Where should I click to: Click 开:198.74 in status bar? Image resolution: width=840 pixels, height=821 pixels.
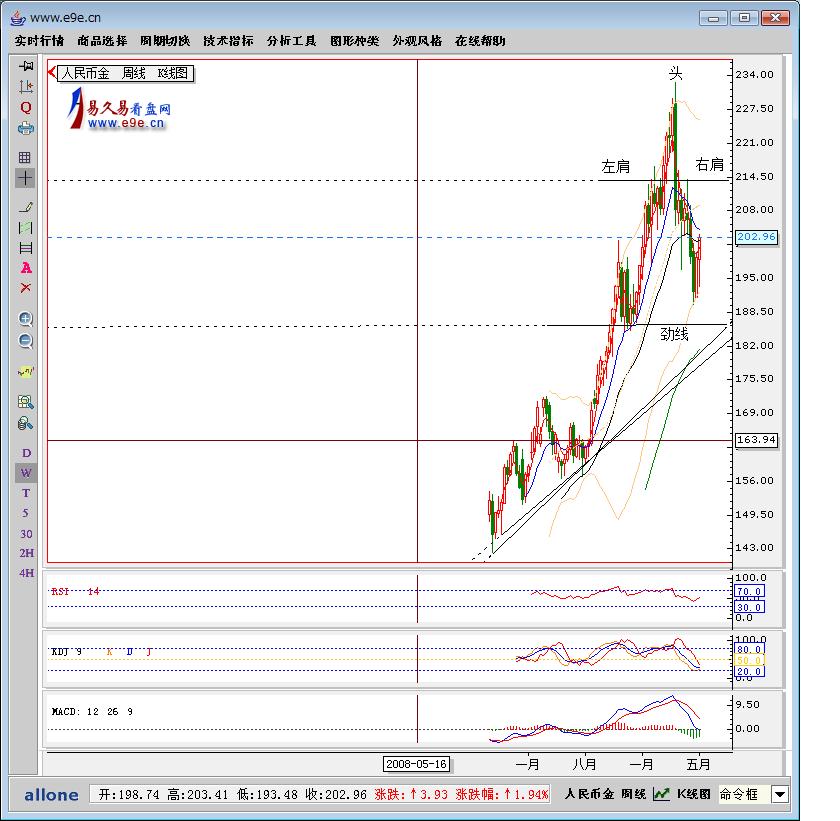pyautogui.click(x=129, y=795)
